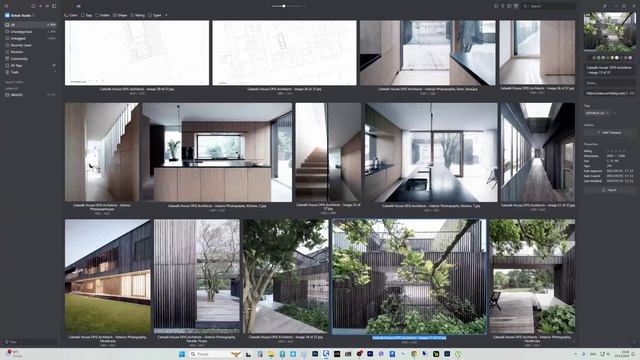This screenshot has height=360, width=640.
Task: Open Recently Used in the sidebar
Action: [30, 45]
